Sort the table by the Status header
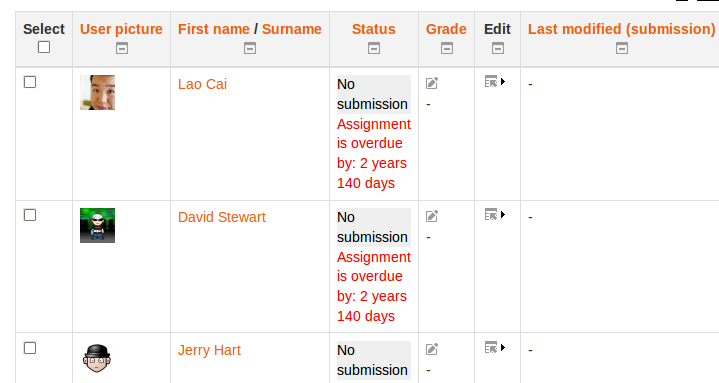 pos(373,29)
